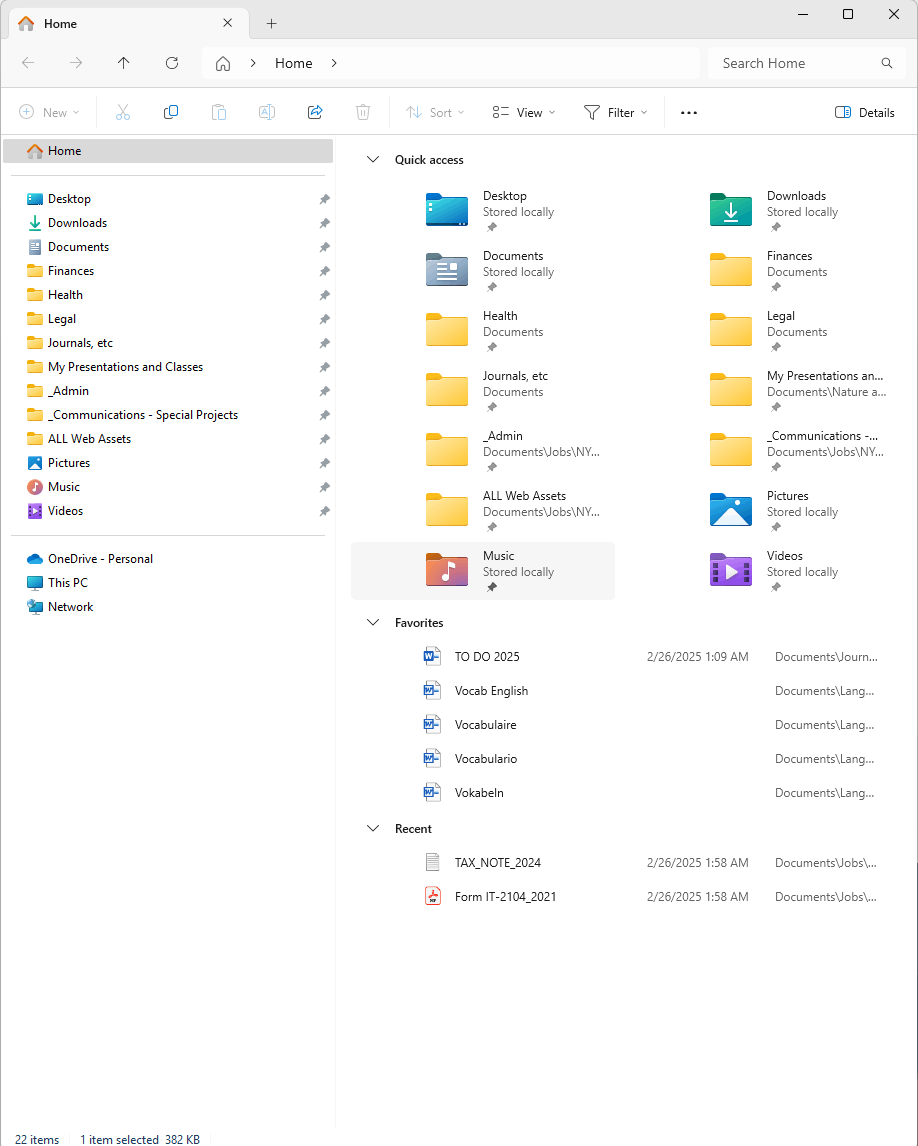The image size is (918, 1146).
Task: Unpin _Admin in the navigation pane
Action: [325, 391]
